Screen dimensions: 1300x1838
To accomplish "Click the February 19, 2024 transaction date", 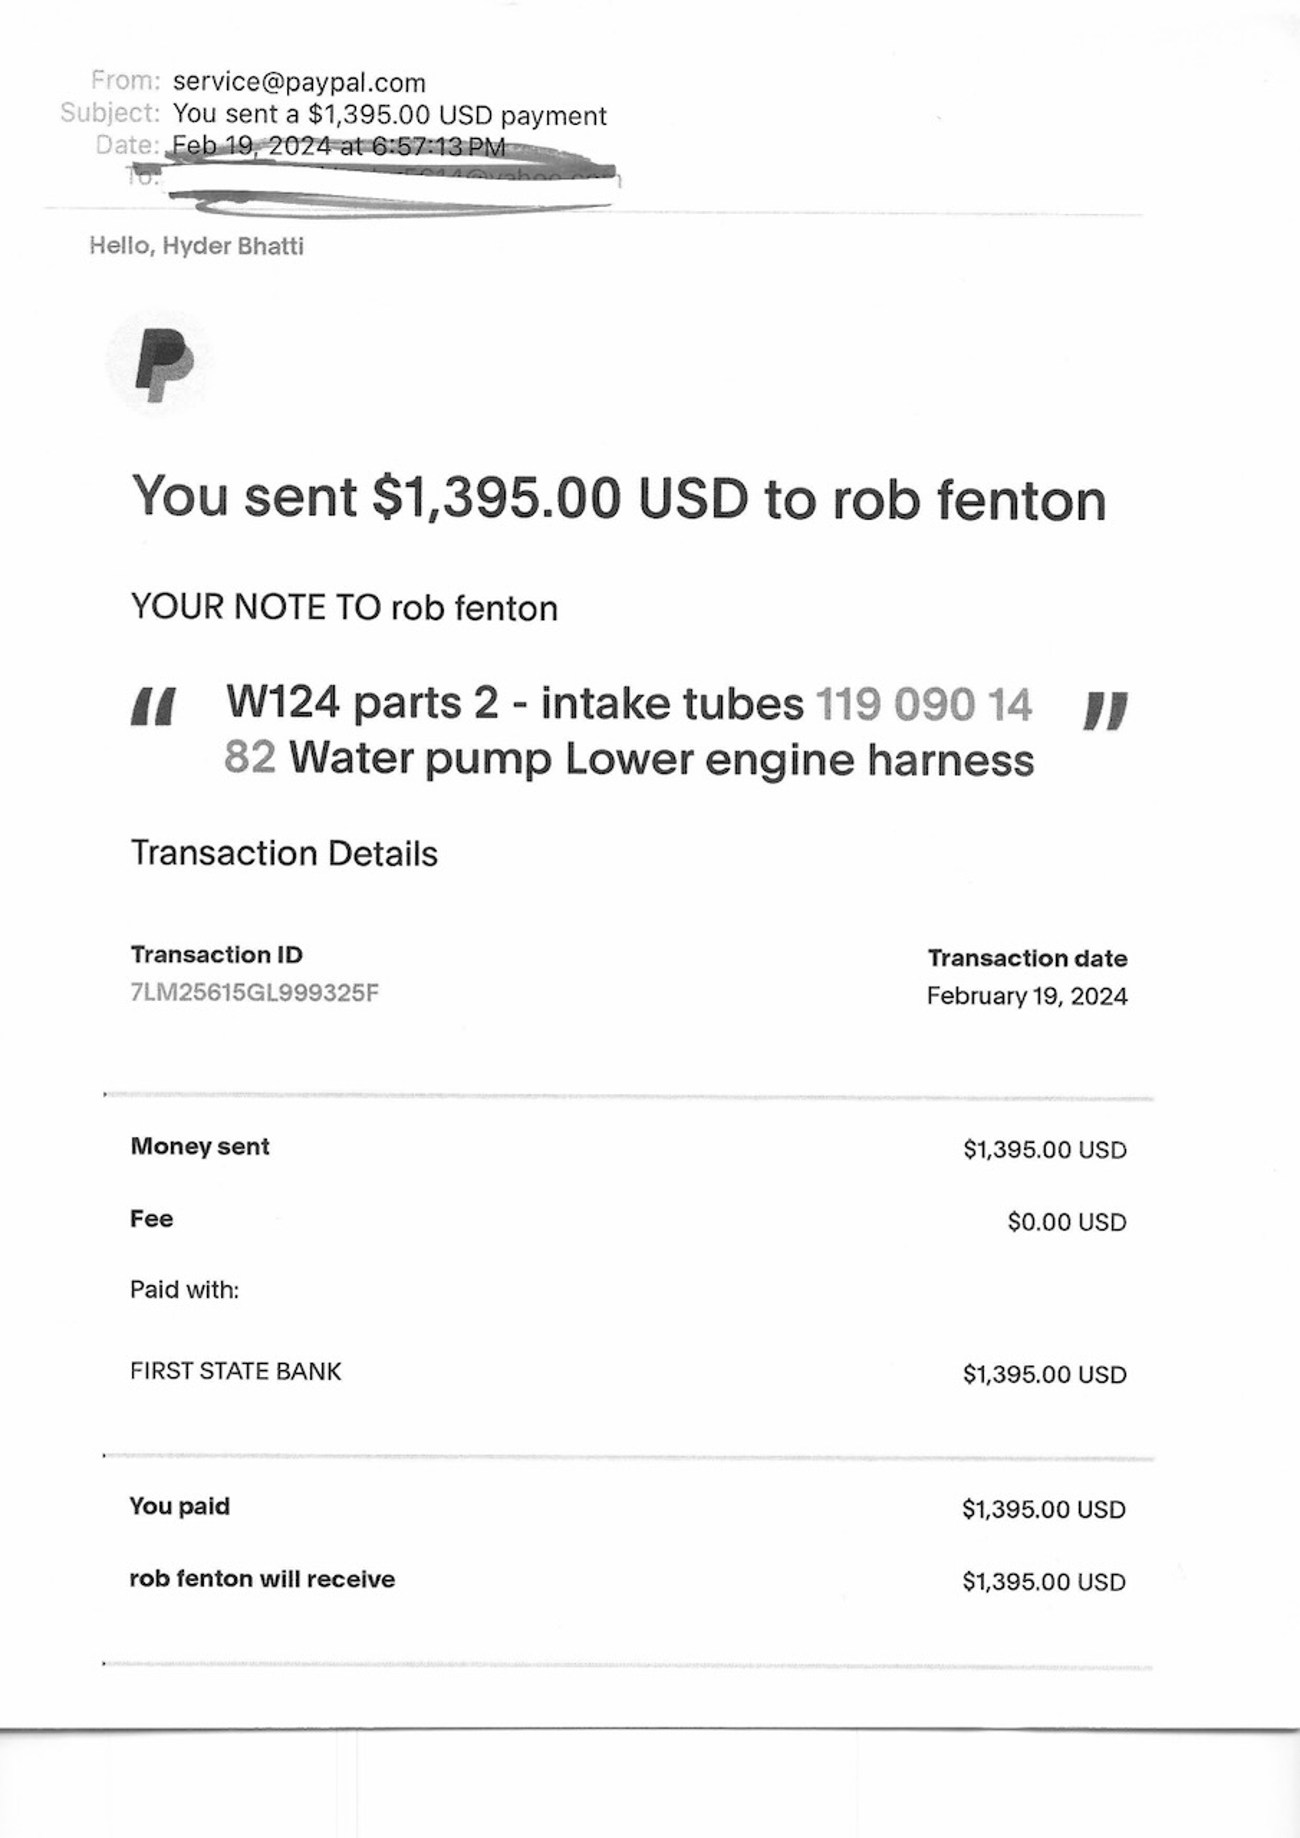I will 1026,996.
